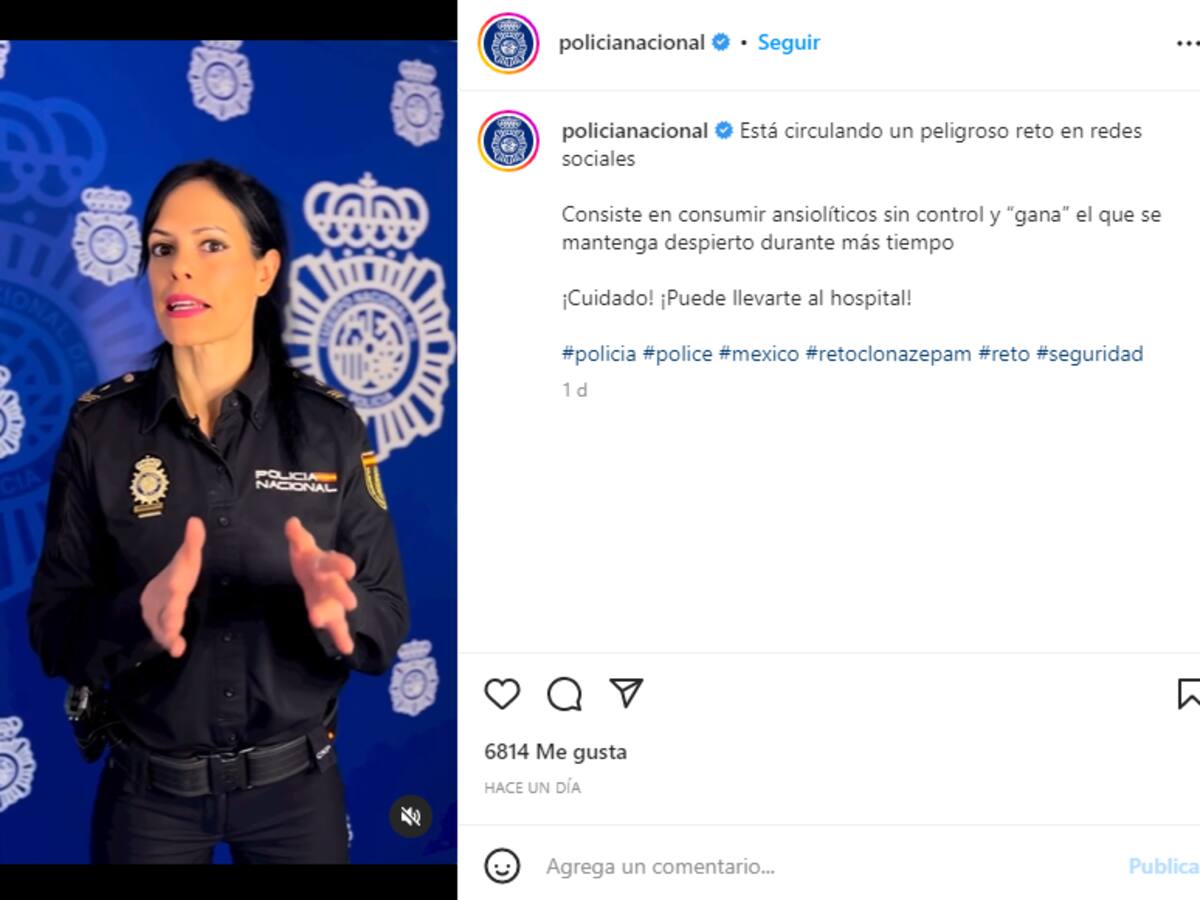Open the #retoclonazepam hashtag
This screenshot has height=900, width=1200.
888,353
